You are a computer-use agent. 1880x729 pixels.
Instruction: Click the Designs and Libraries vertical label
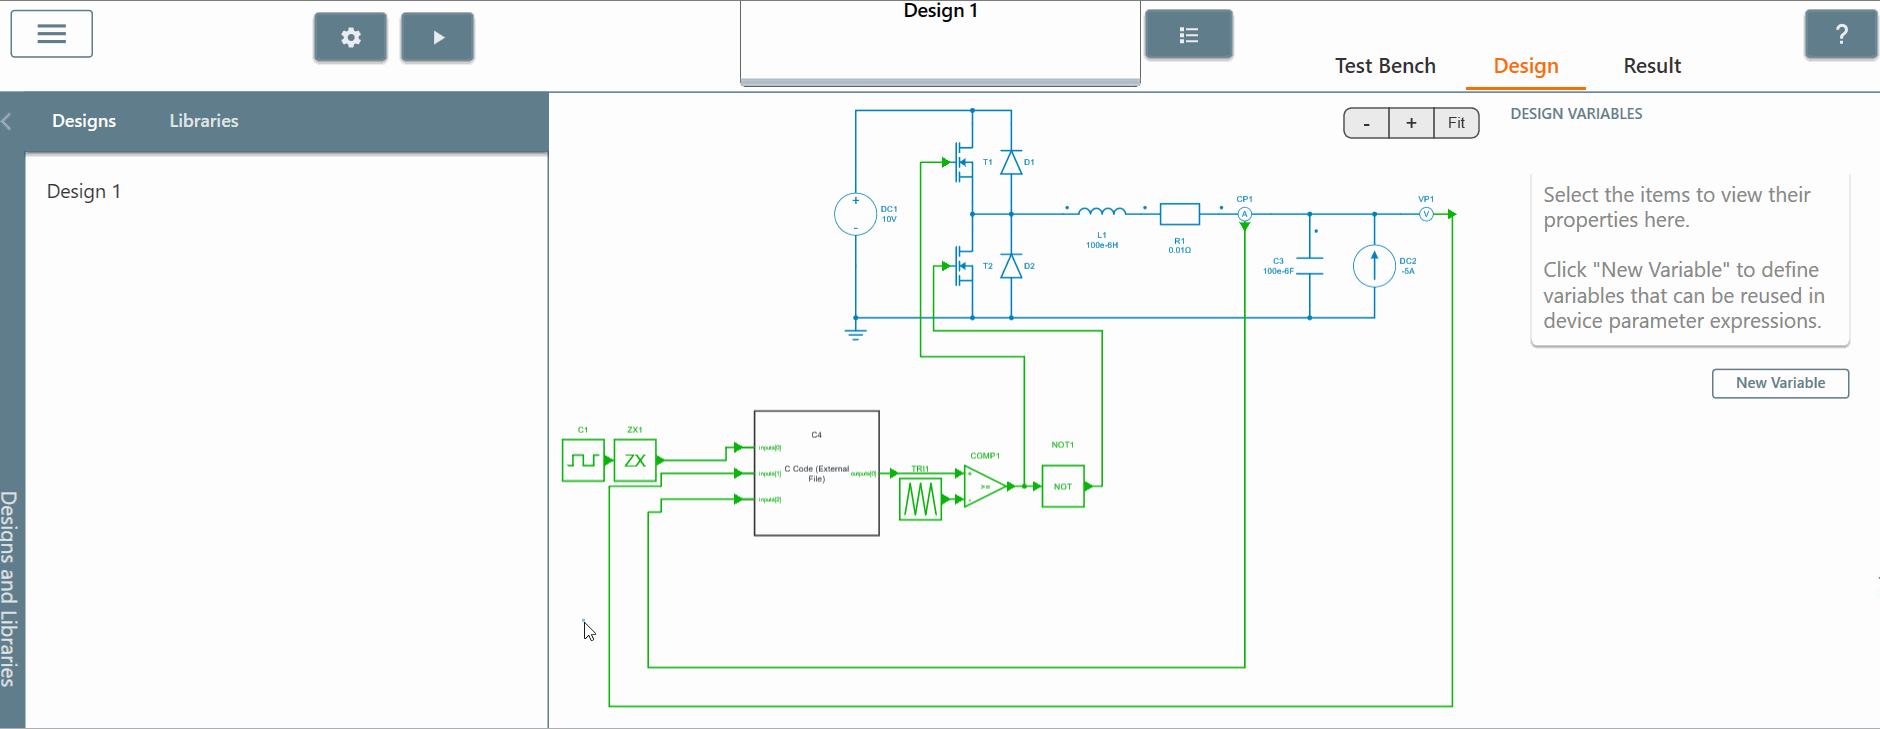[9, 588]
